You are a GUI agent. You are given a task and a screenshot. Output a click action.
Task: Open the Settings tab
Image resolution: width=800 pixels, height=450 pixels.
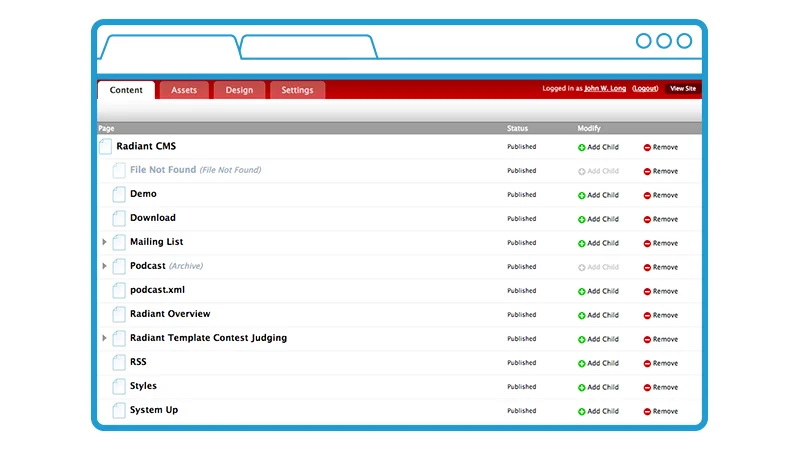pos(297,90)
